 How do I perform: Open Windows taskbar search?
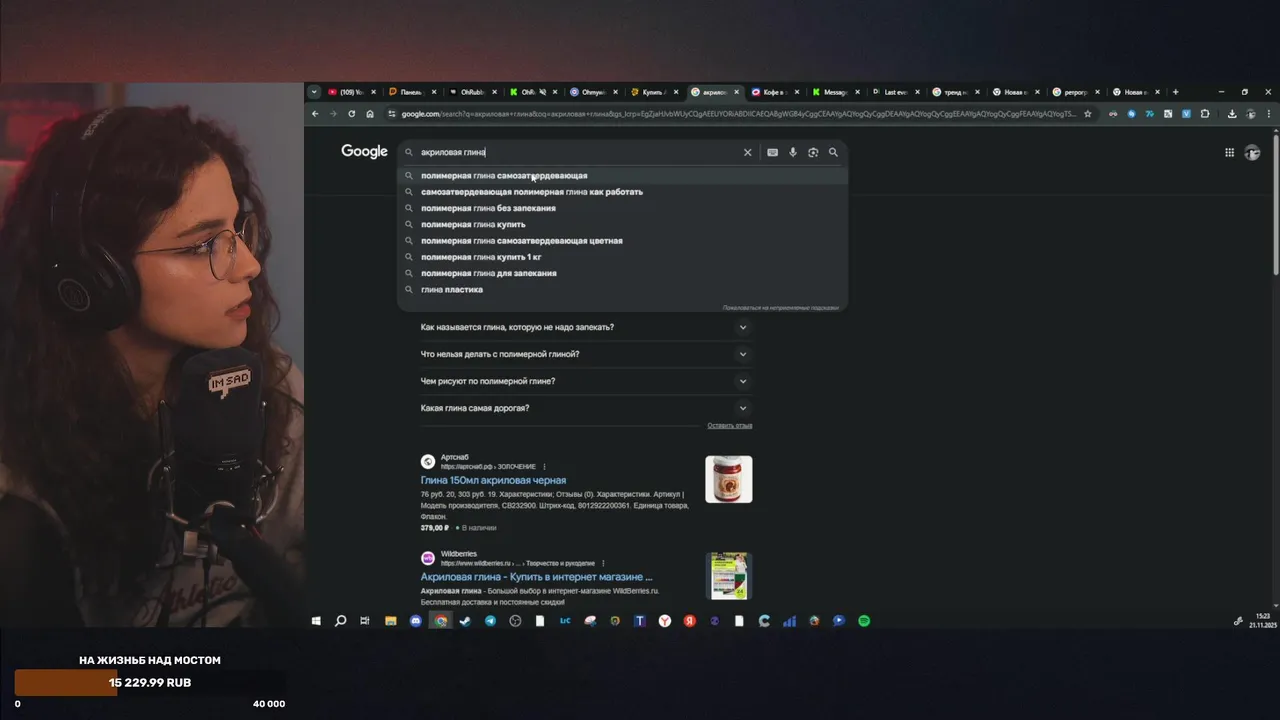tap(340, 621)
